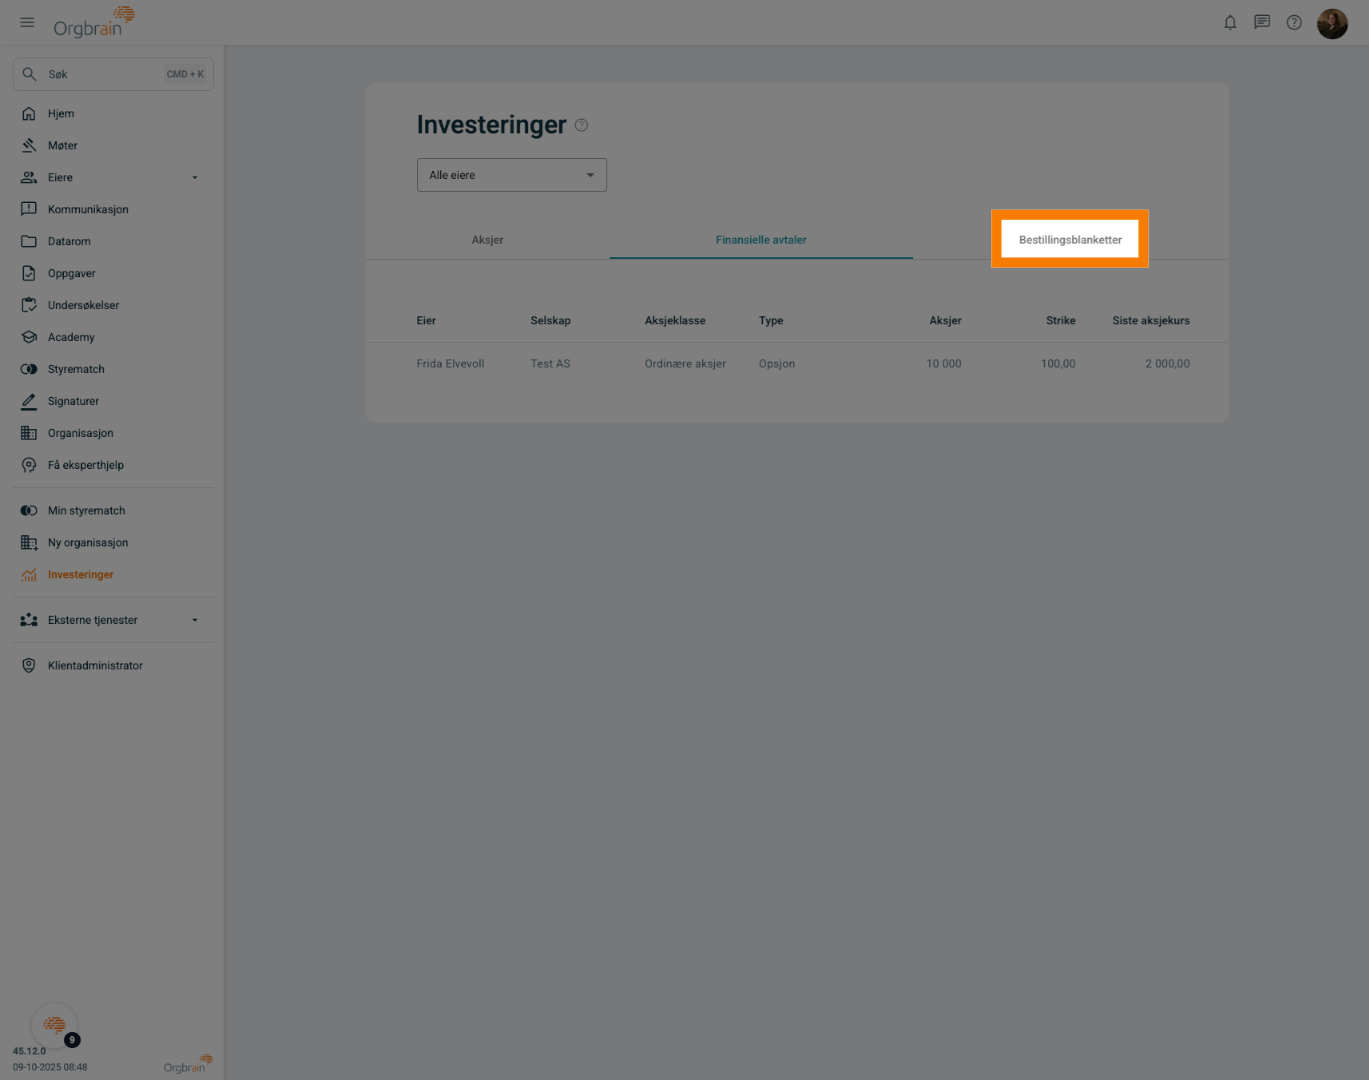Screen dimensions: 1369x1080
Task: Click the Styrematch icon
Action: [x=29, y=370]
